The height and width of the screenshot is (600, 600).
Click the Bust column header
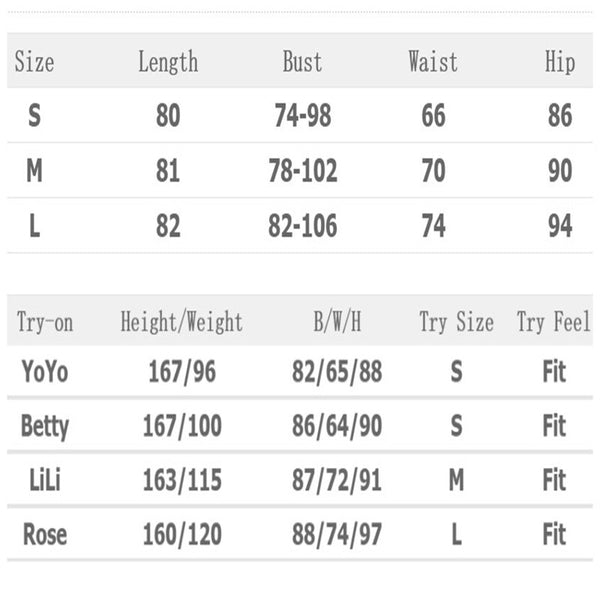pos(302,62)
